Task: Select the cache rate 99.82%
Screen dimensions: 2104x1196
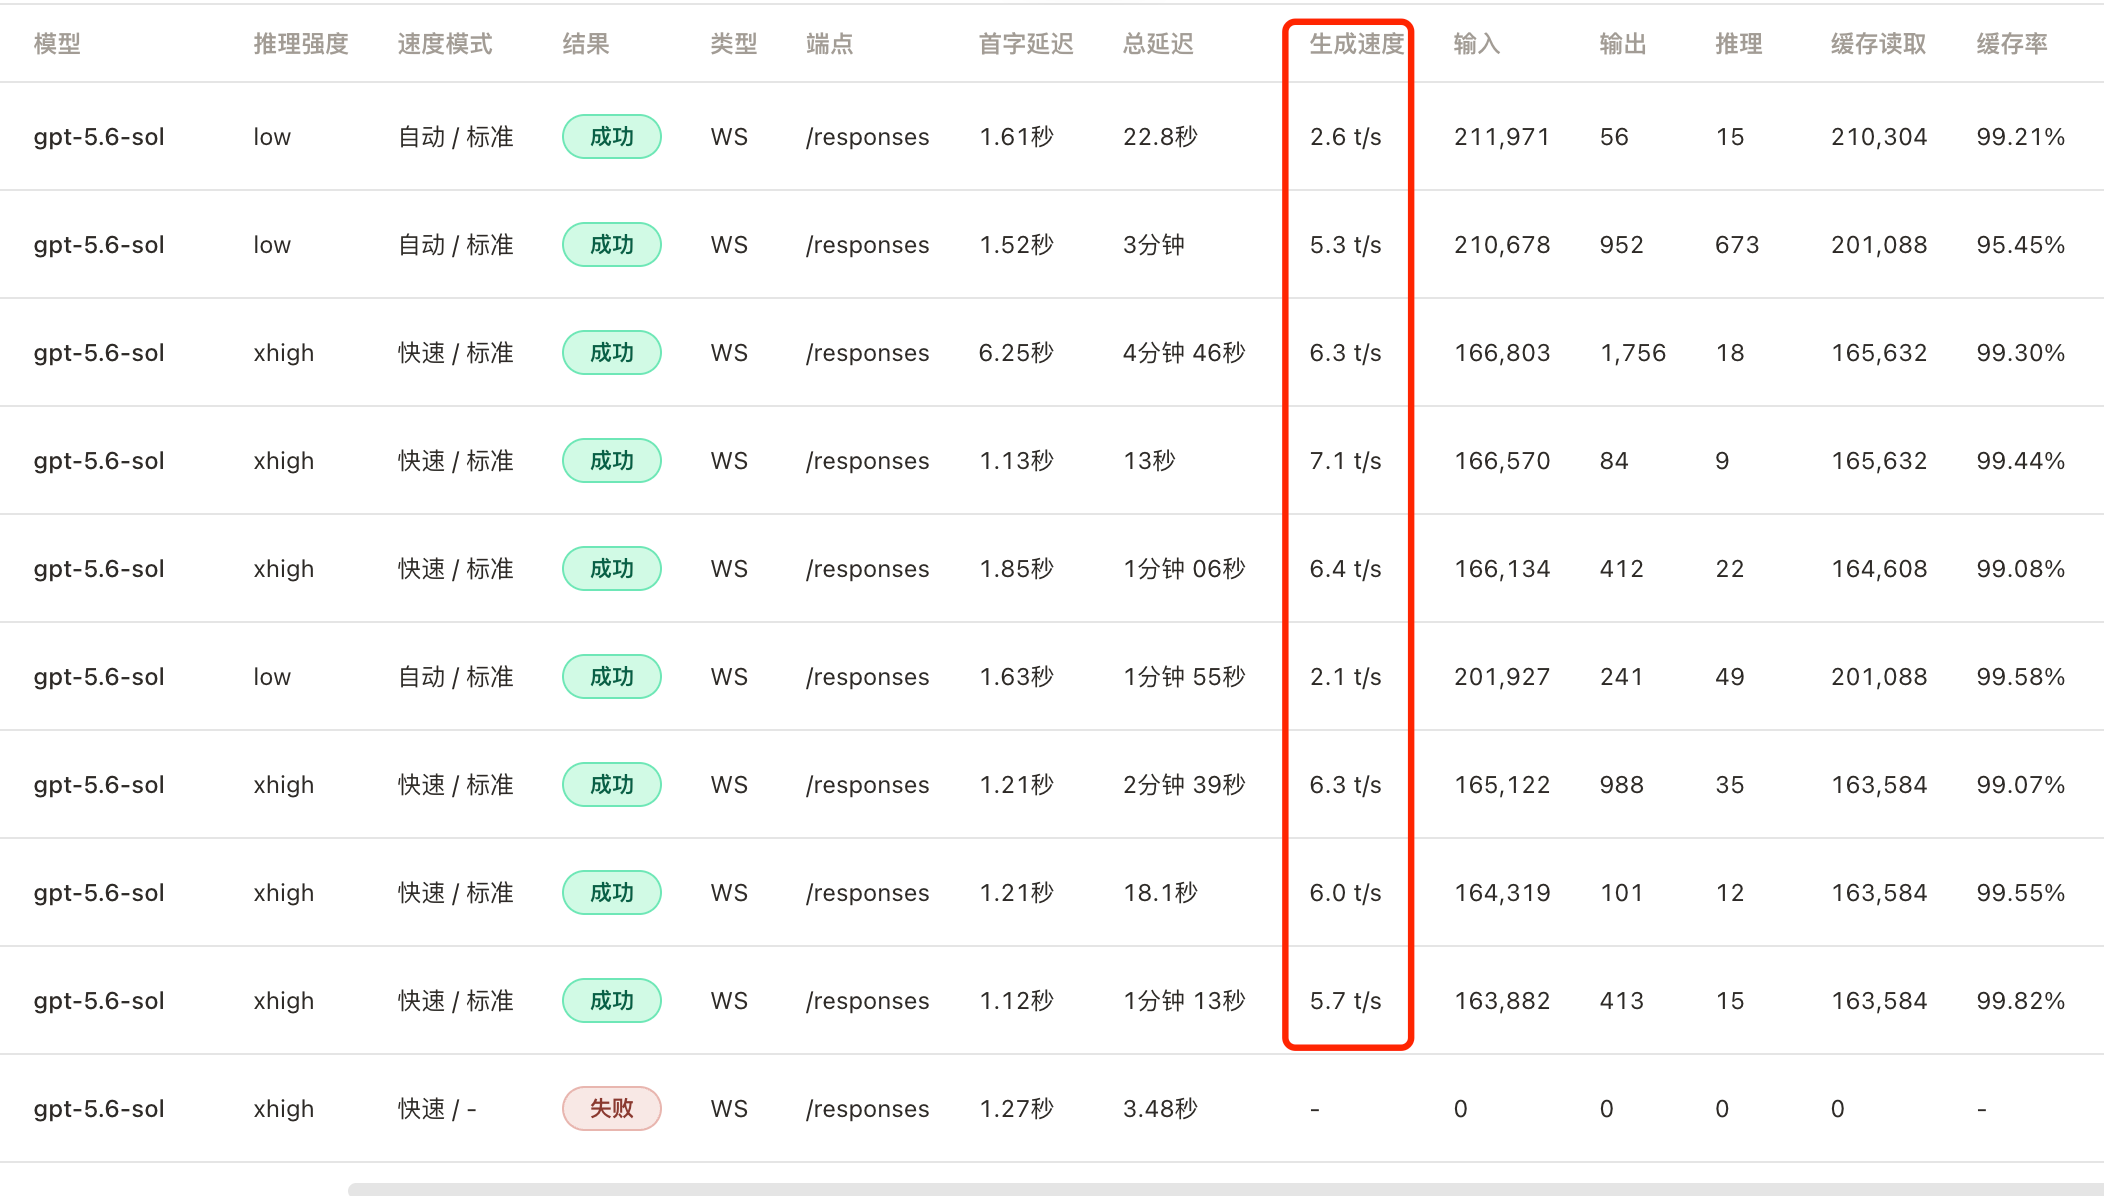Action: click(2021, 1001)
